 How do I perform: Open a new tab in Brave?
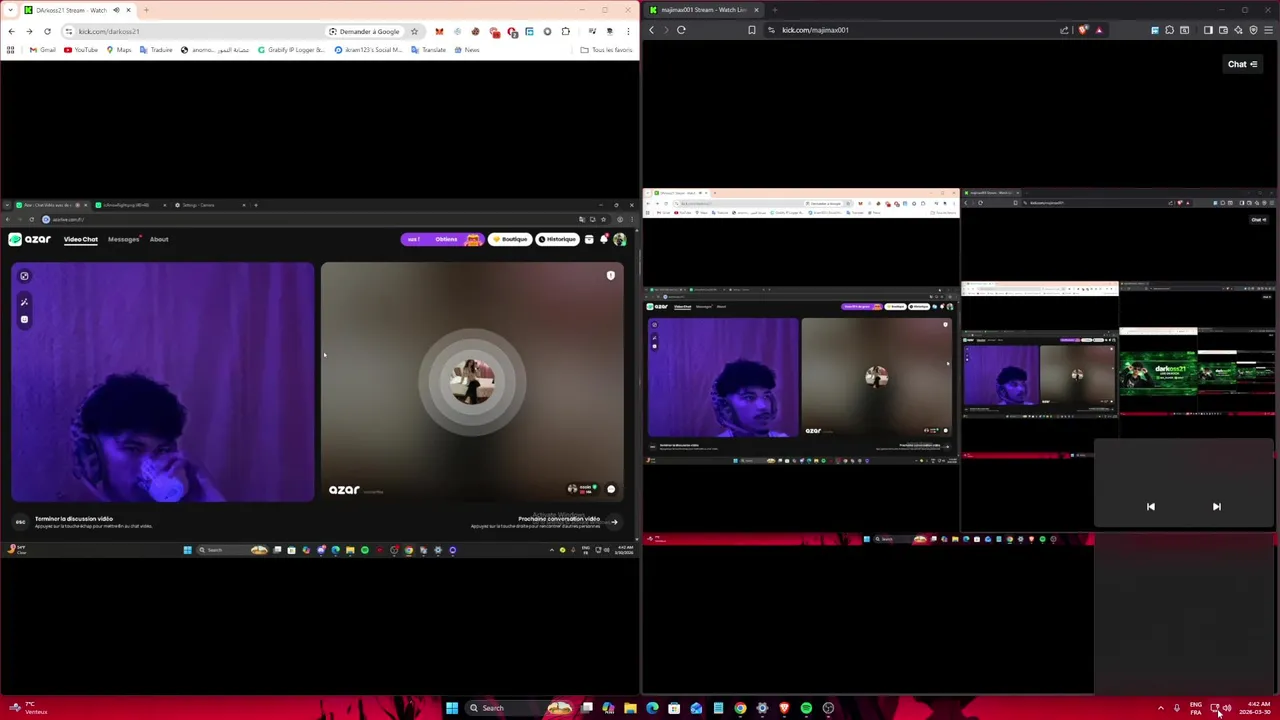click(x=775, y=10)
